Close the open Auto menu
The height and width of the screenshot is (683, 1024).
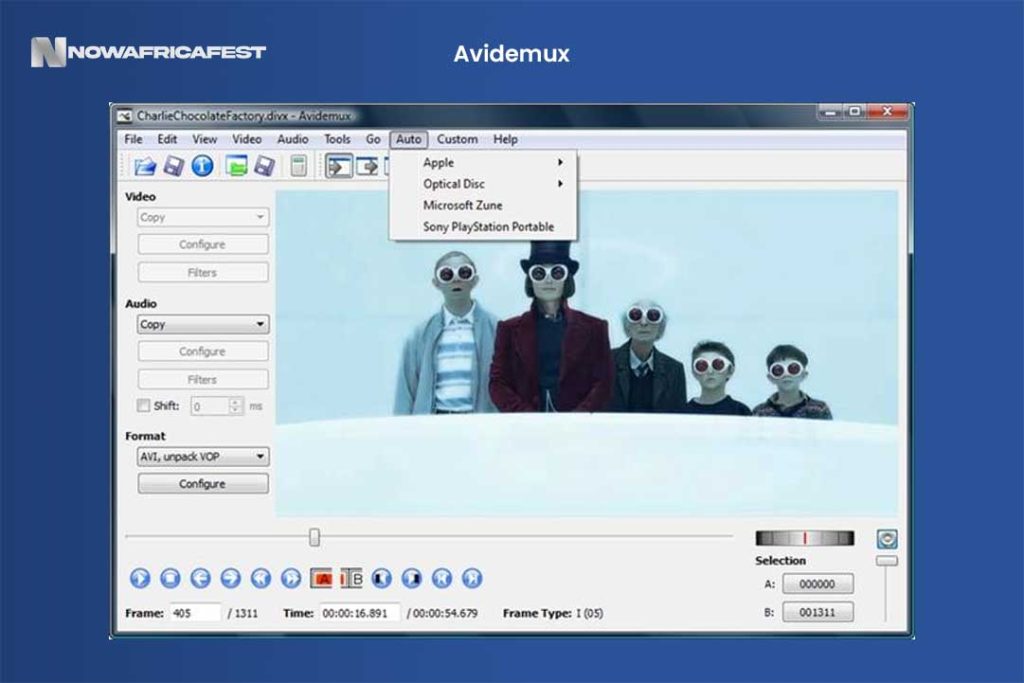tap(409, 139)
